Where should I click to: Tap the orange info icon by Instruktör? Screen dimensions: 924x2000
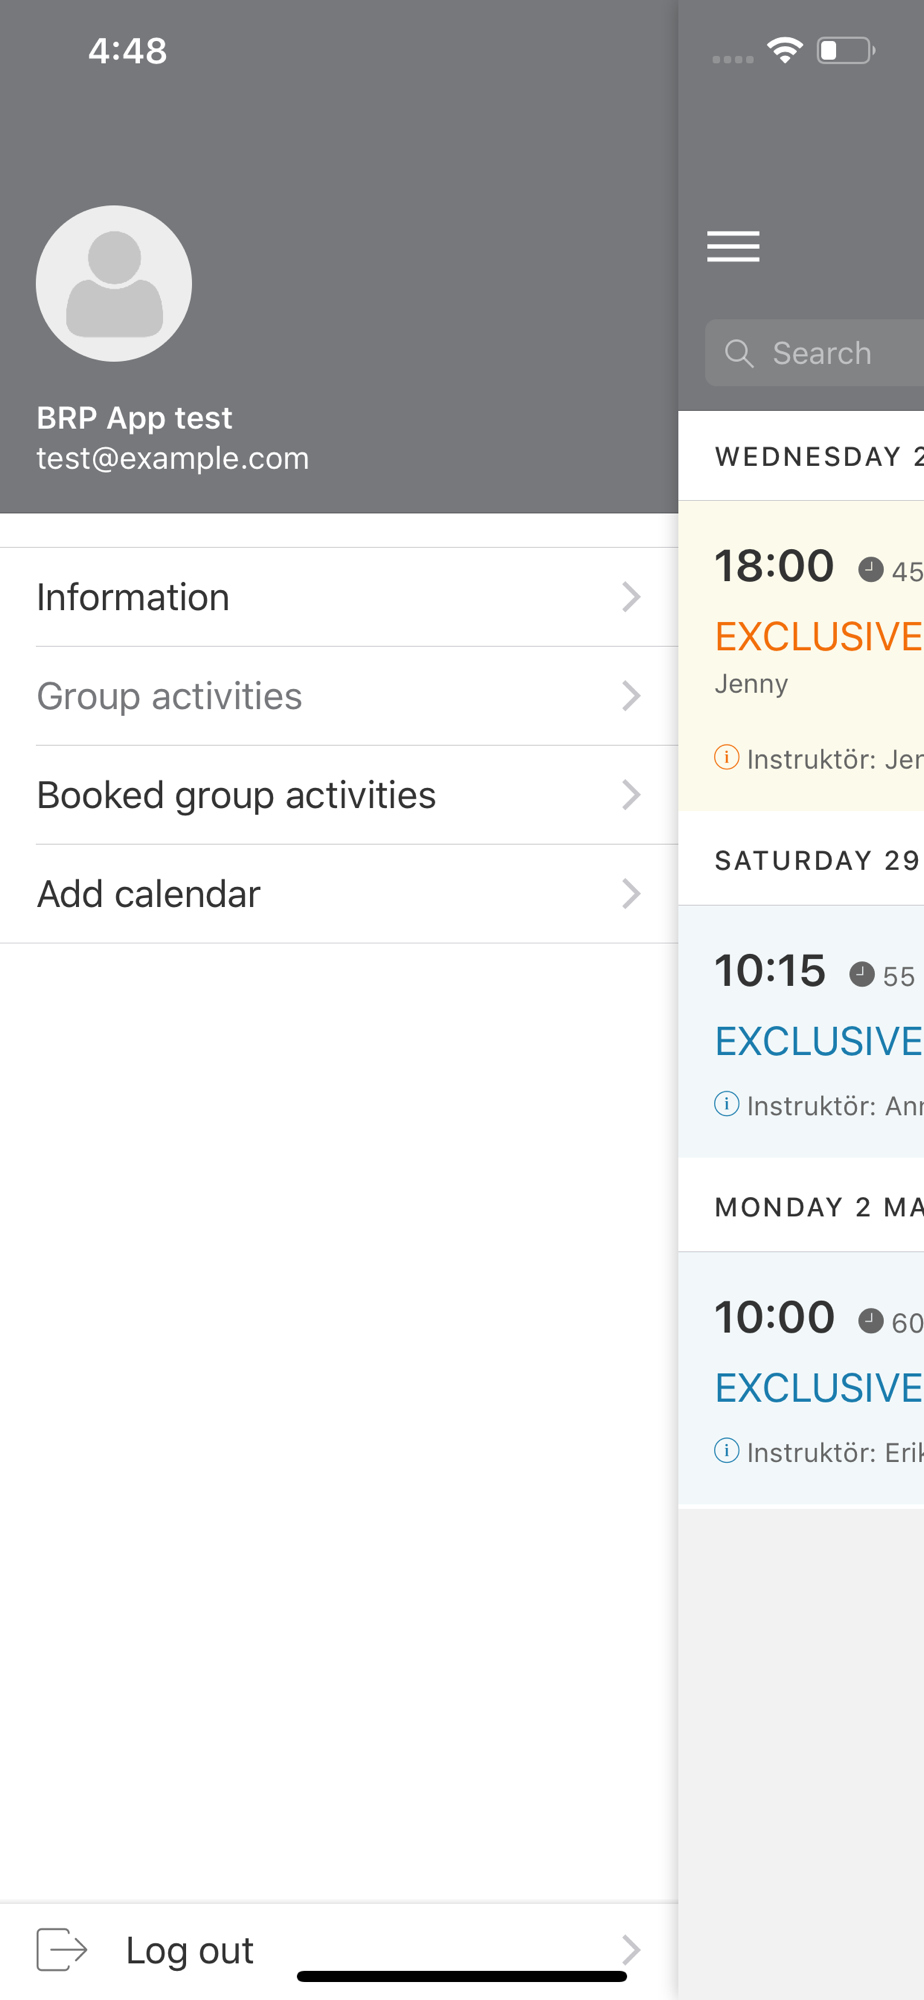[x=727, y=757]
